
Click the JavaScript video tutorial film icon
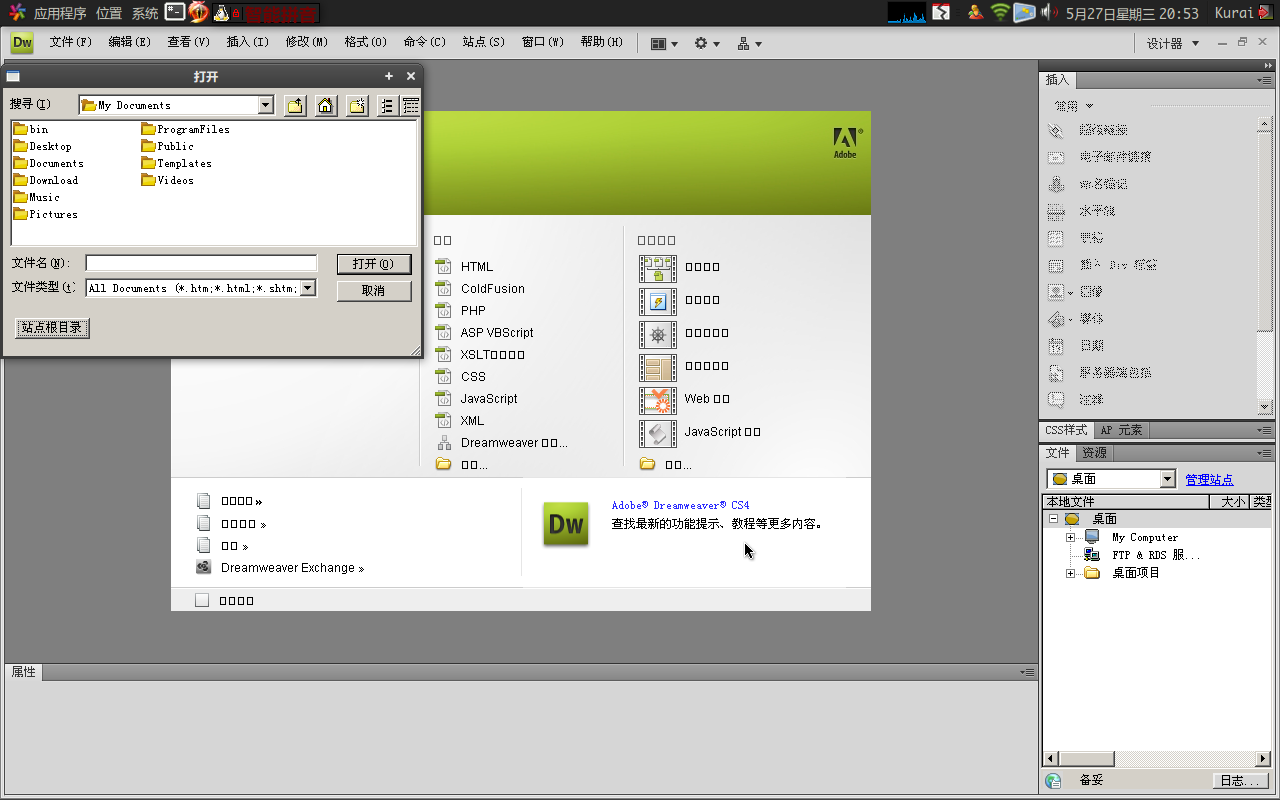(x=658, y=433)
